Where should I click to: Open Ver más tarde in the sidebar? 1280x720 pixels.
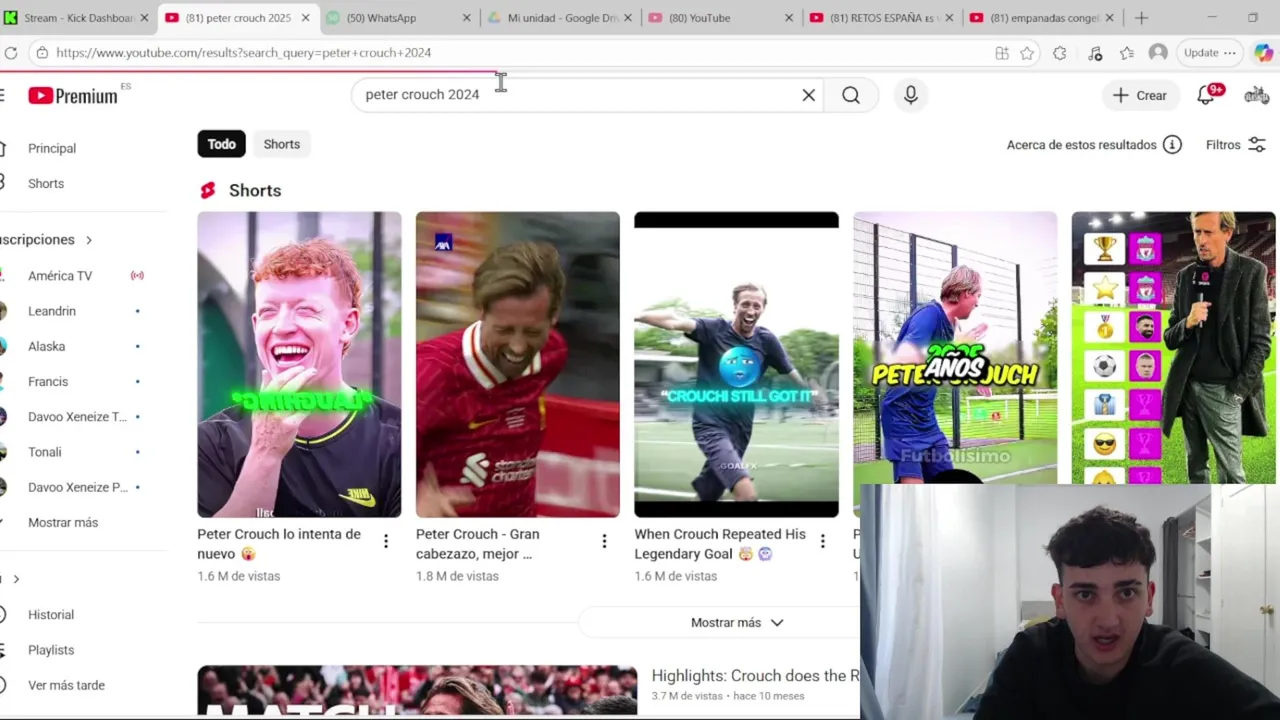(66, 685)
